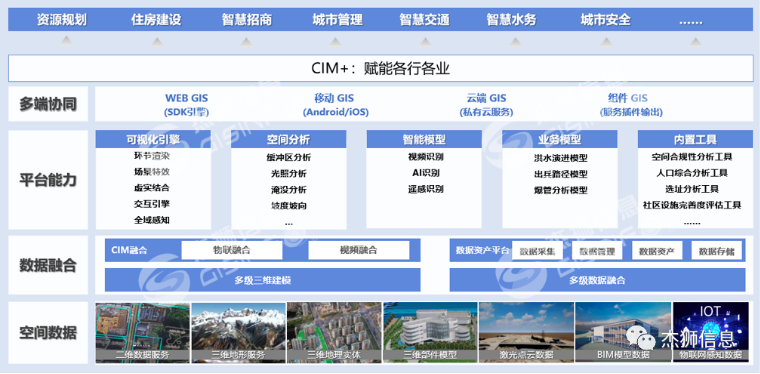Select the 激光点云数据 thumbnail
This screenshot has width=760, height=374.
tap(526, 333)
